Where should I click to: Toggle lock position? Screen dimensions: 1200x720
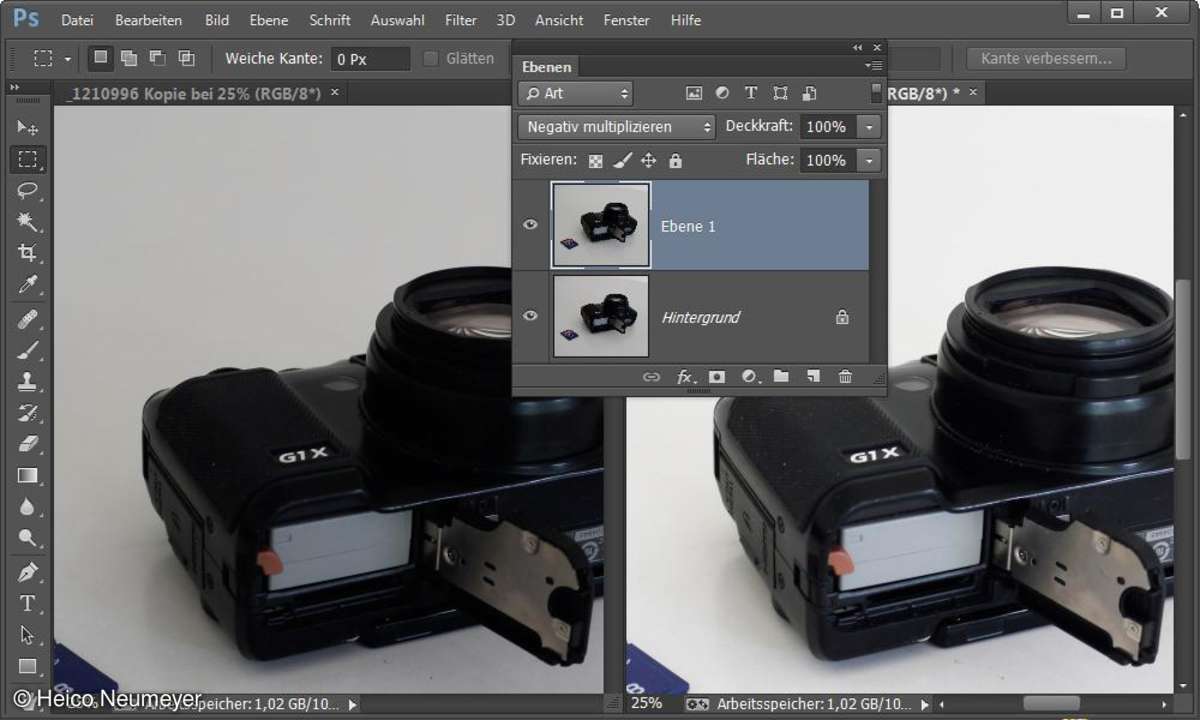tap(648, 160)
